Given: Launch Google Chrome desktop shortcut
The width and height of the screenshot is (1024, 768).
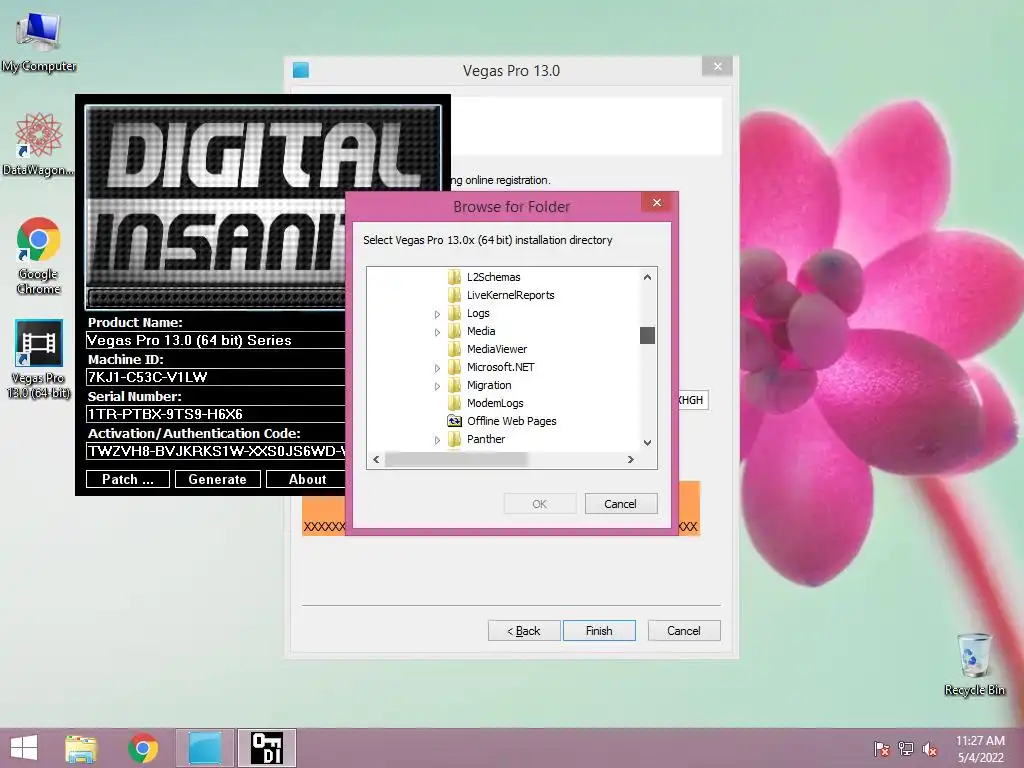Looking at the screenshot, I should (39, 255).
